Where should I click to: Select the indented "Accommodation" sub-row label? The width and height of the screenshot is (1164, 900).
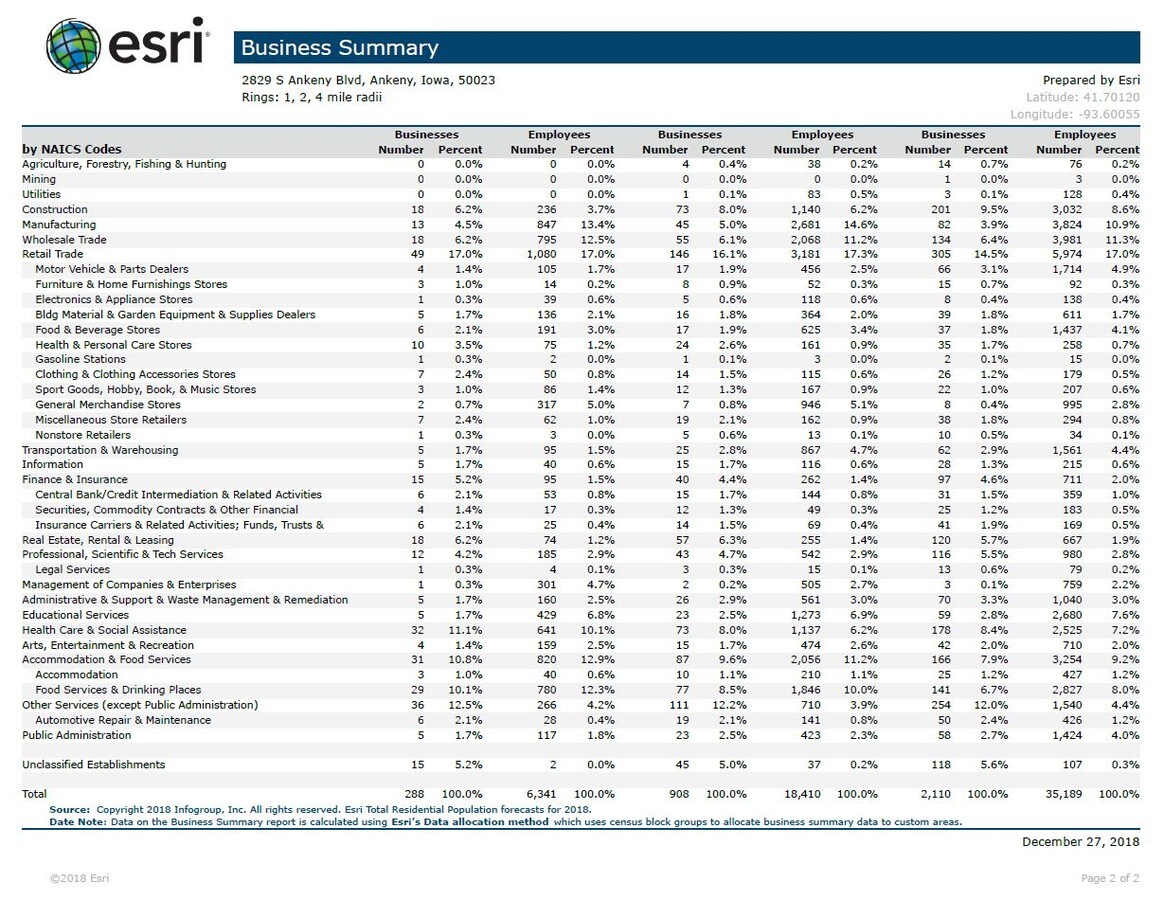tap(76, 674)
